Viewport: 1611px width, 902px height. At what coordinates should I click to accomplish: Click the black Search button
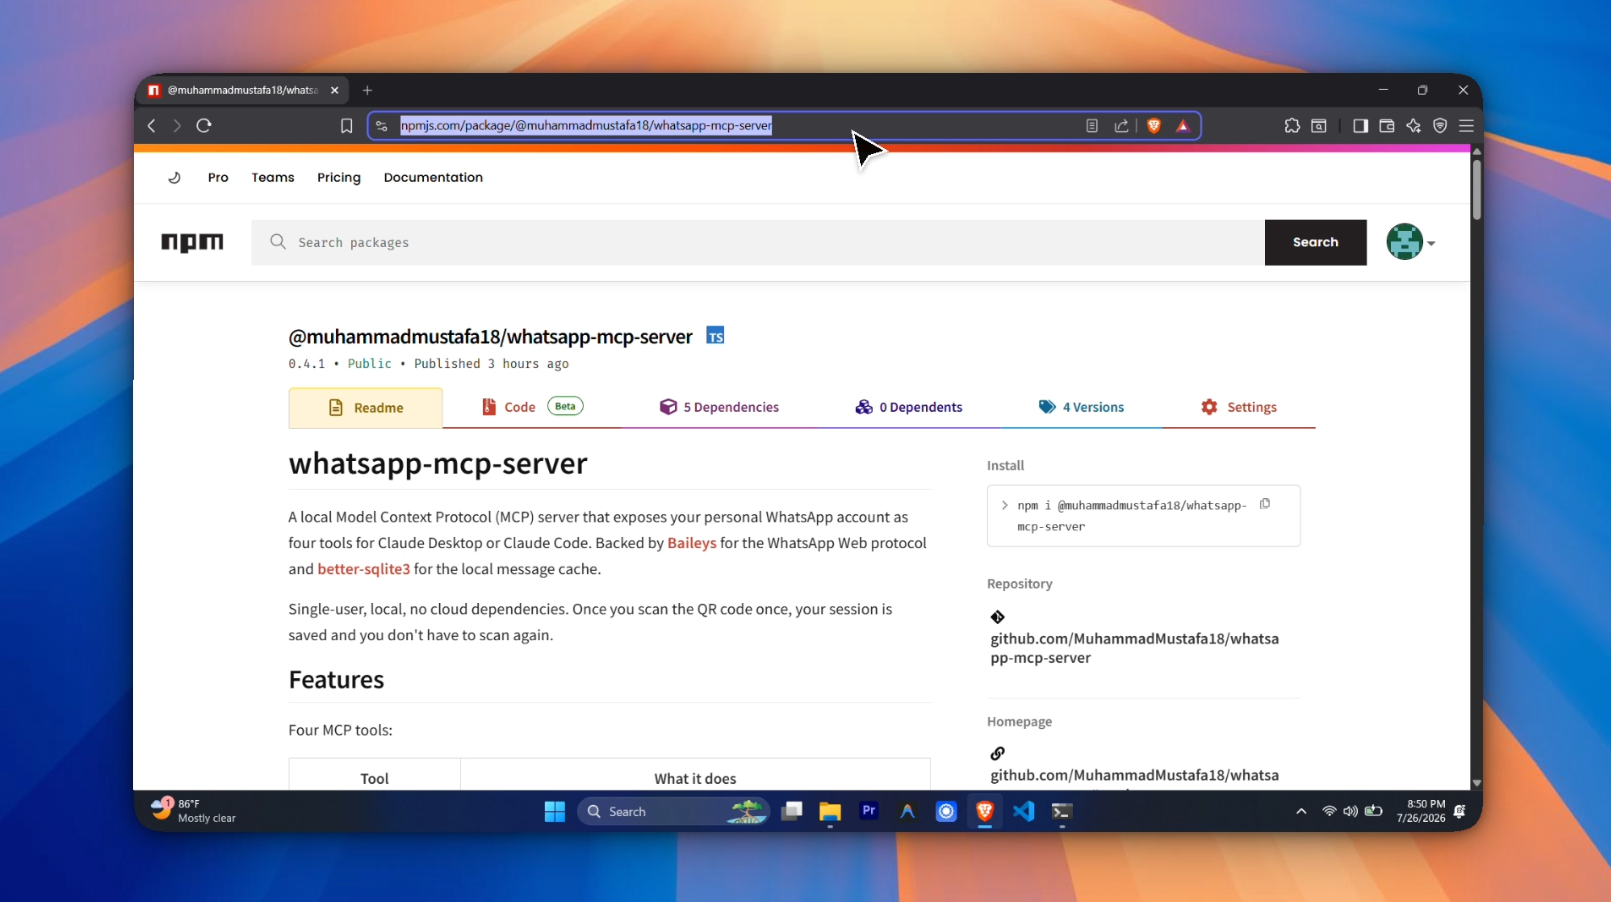[1315, 242]
